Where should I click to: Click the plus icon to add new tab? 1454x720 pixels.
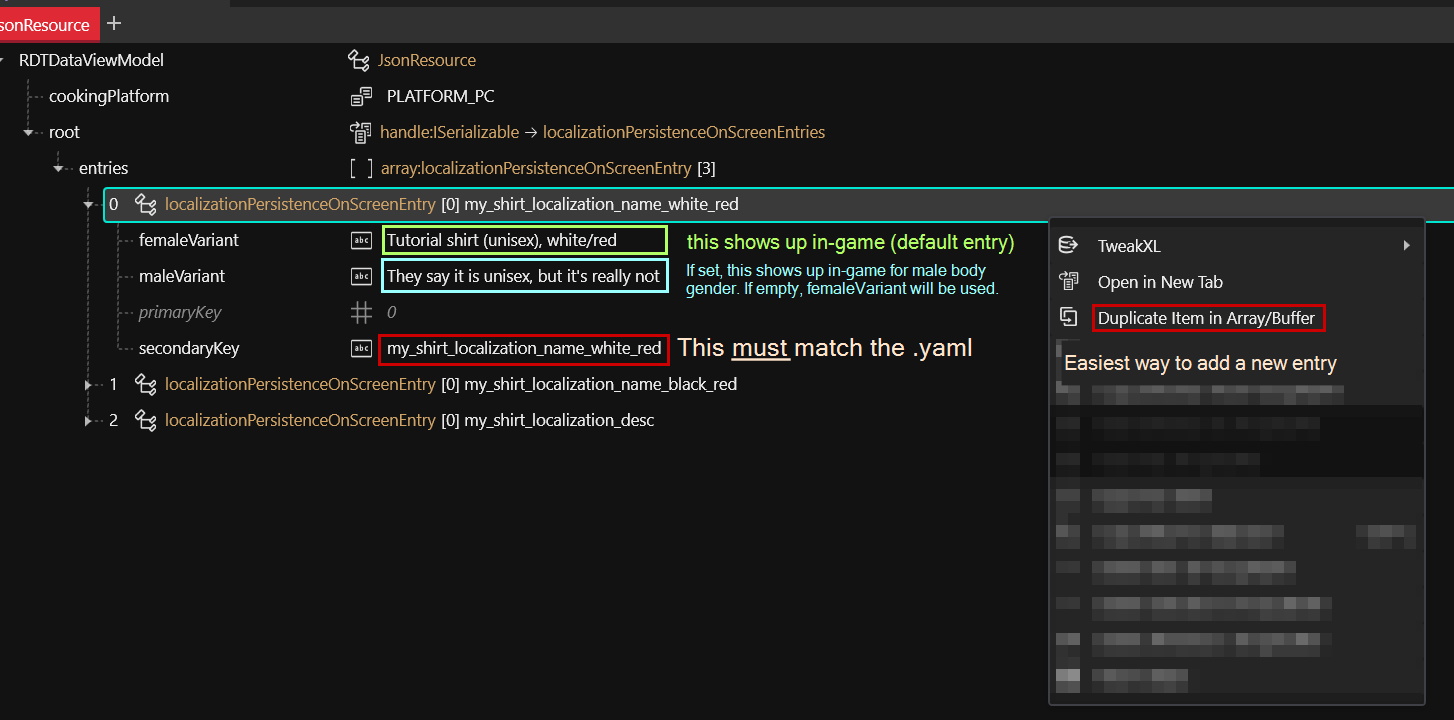(114, 23)
